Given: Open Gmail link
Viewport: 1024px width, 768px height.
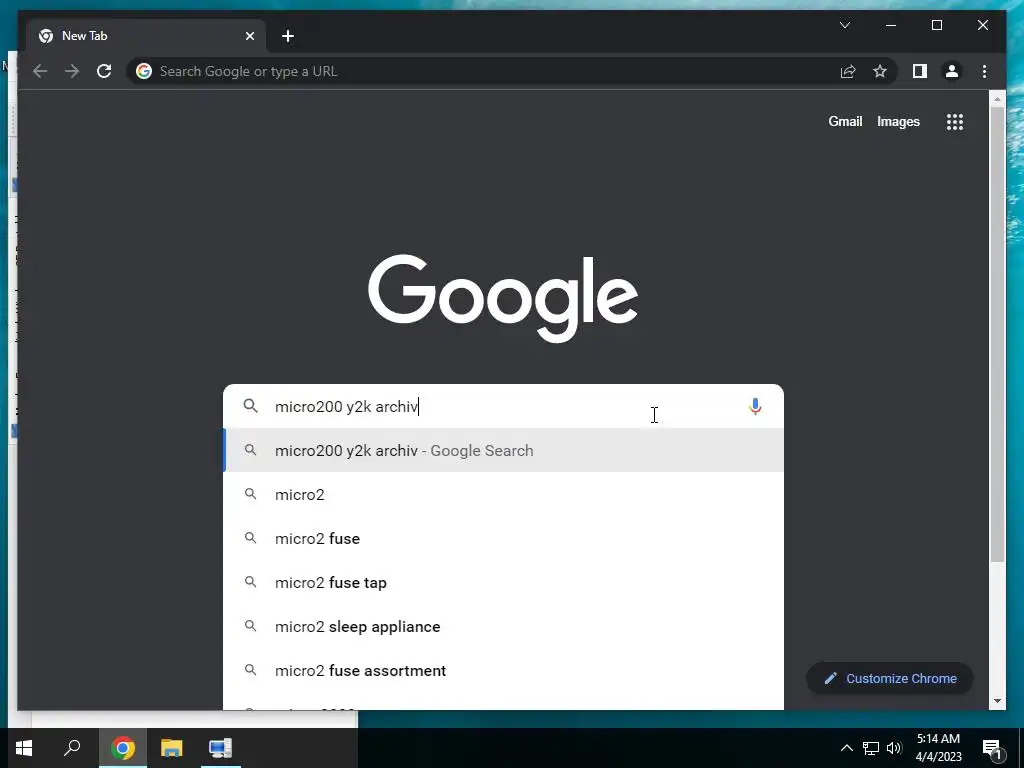Looking at the screenshot, I should [x=845, y=121].
